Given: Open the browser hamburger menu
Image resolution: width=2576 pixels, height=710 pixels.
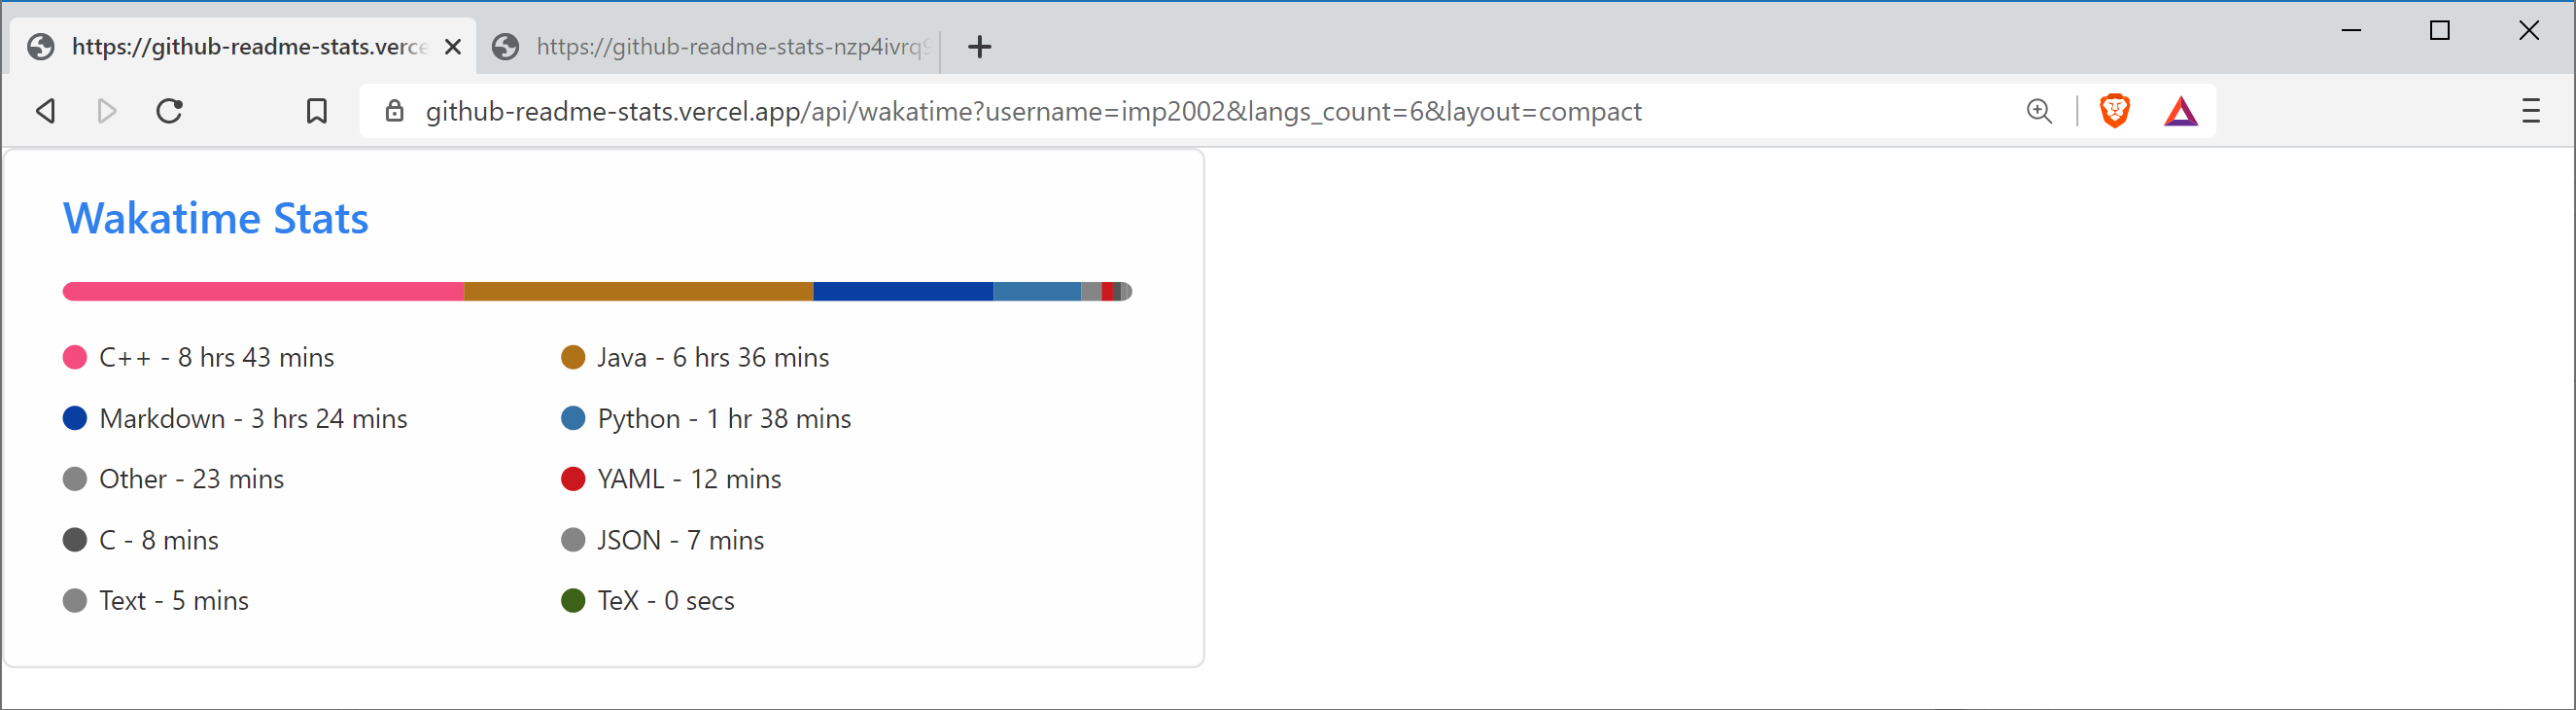Looking at the screenshot, I should point(2530,111).
